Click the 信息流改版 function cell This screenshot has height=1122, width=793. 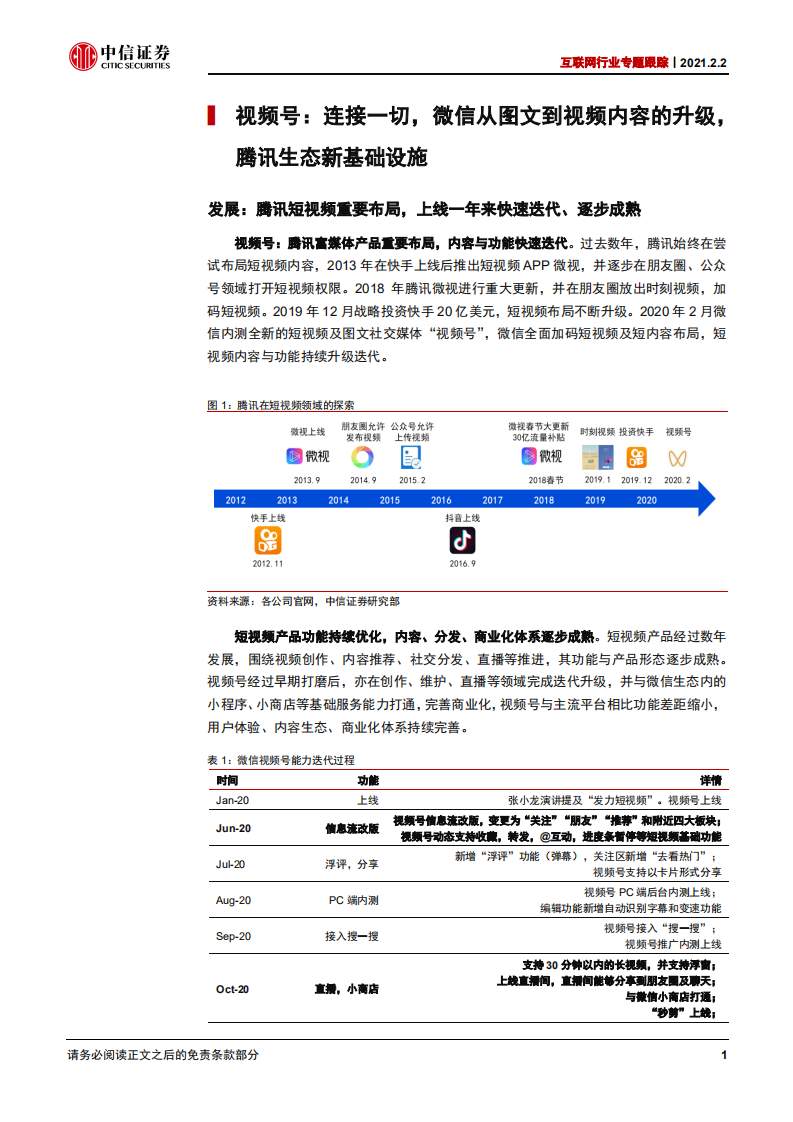tap(352, 828)
